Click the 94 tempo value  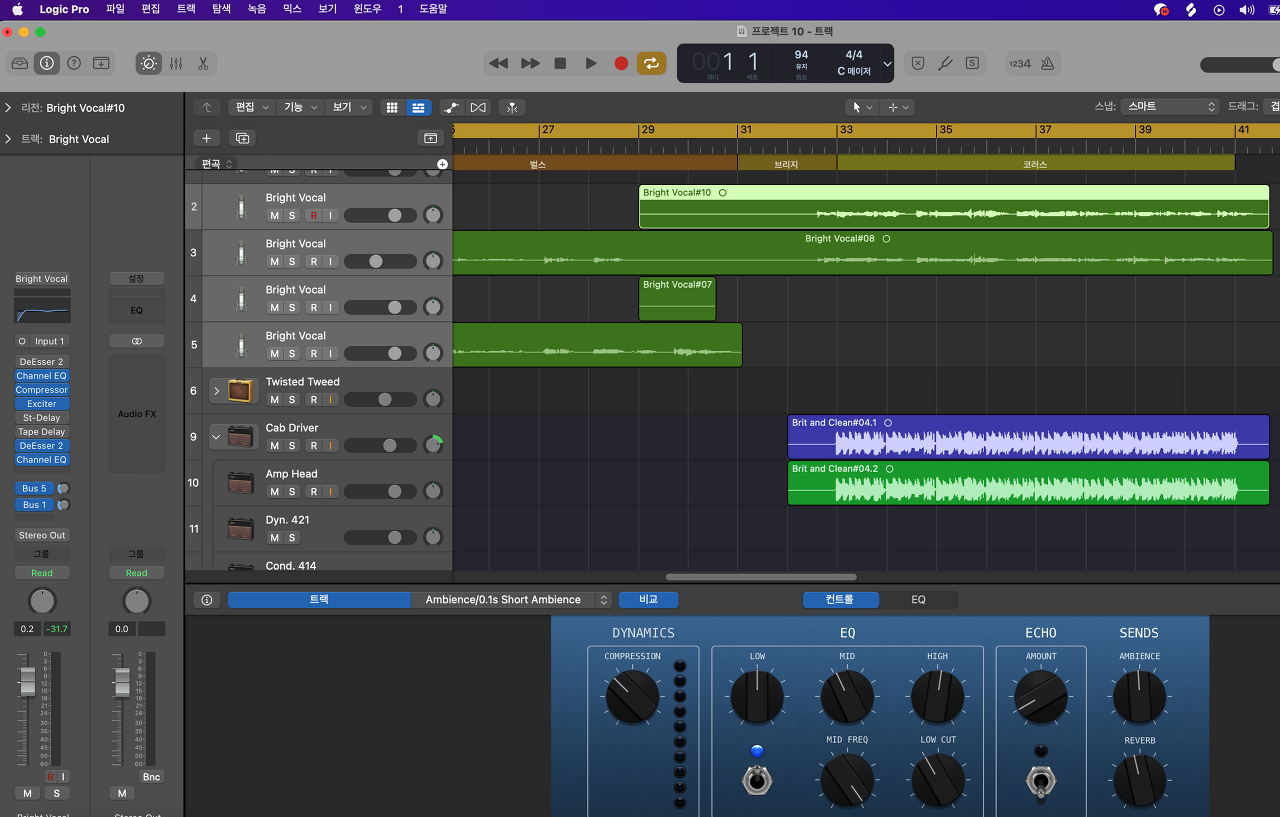(801, 55)
